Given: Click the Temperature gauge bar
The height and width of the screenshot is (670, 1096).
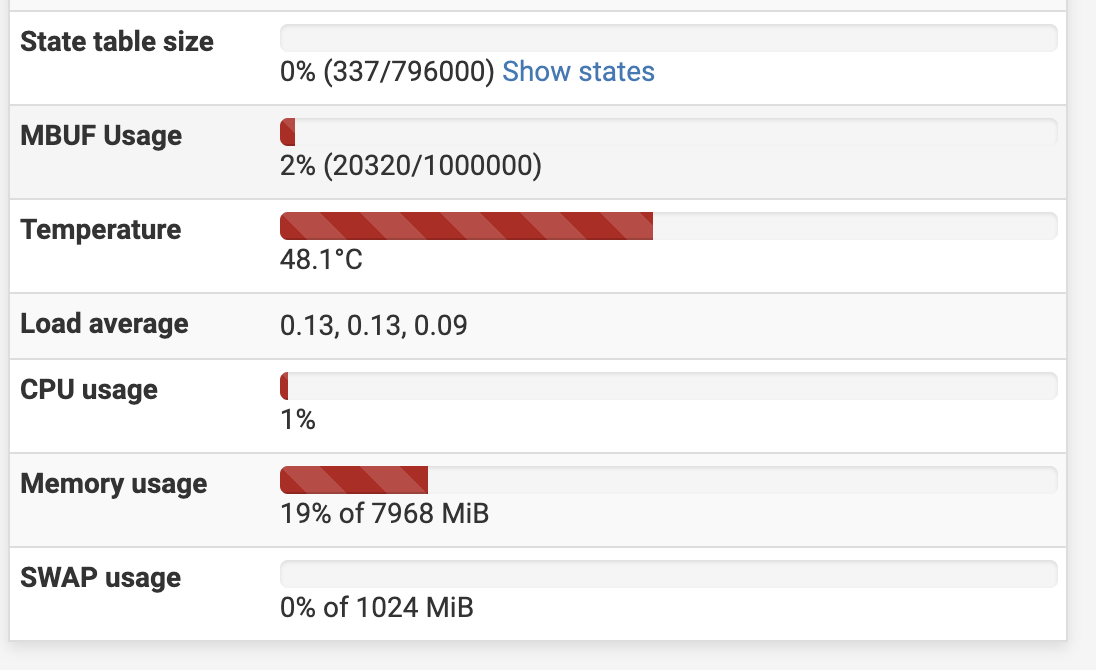Looking at the screenshot, I should pyautogui.click(x=668, y=226).
